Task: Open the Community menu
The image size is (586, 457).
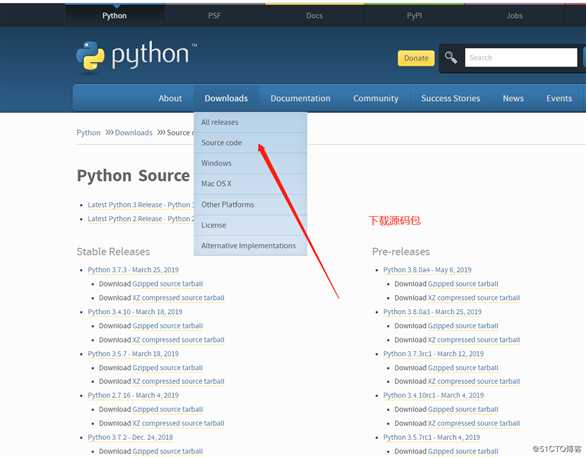Action: coord(376,98)
